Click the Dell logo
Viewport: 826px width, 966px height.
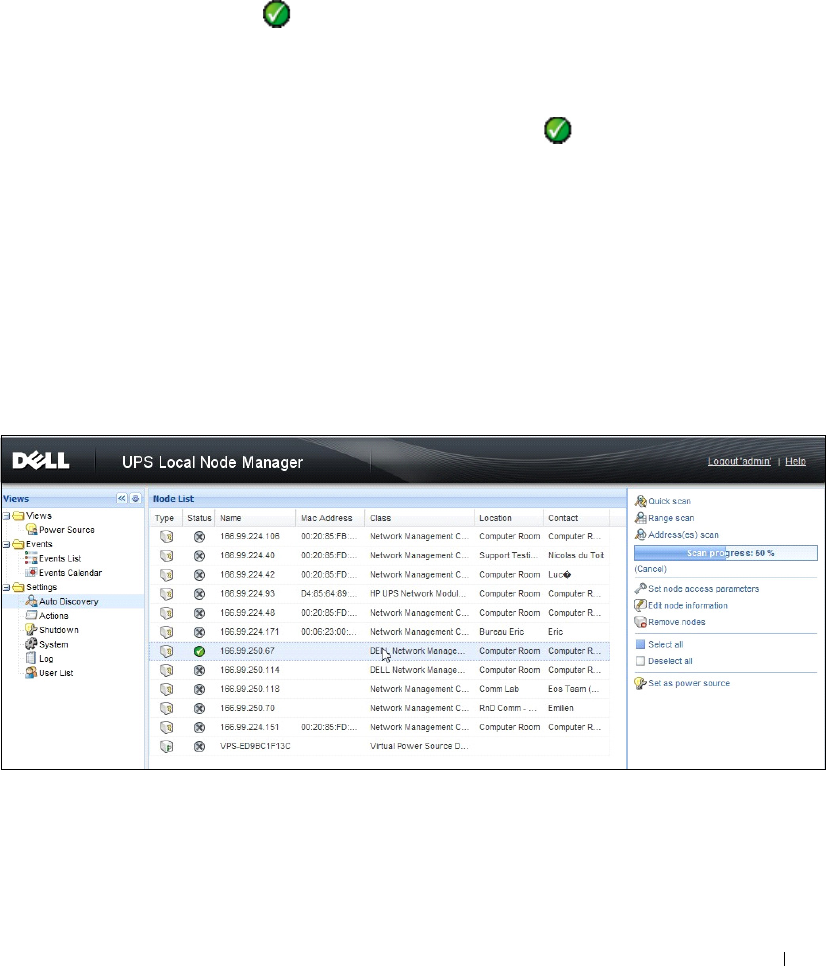coord(41,461)
